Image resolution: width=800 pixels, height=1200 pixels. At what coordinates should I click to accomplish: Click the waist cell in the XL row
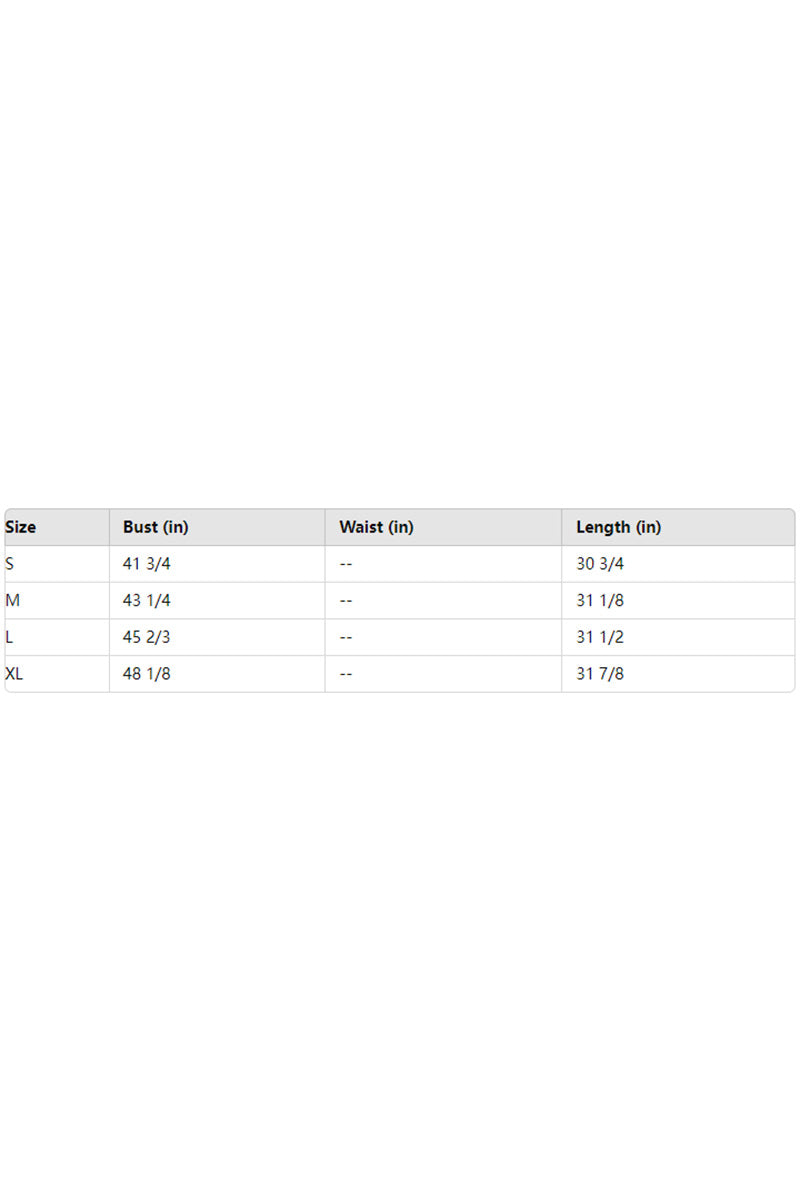(346, 674)
